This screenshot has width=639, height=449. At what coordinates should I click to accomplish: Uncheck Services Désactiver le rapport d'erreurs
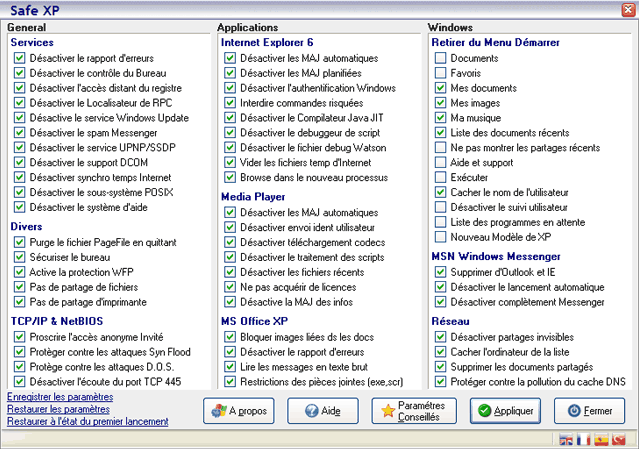pos(19,58)
